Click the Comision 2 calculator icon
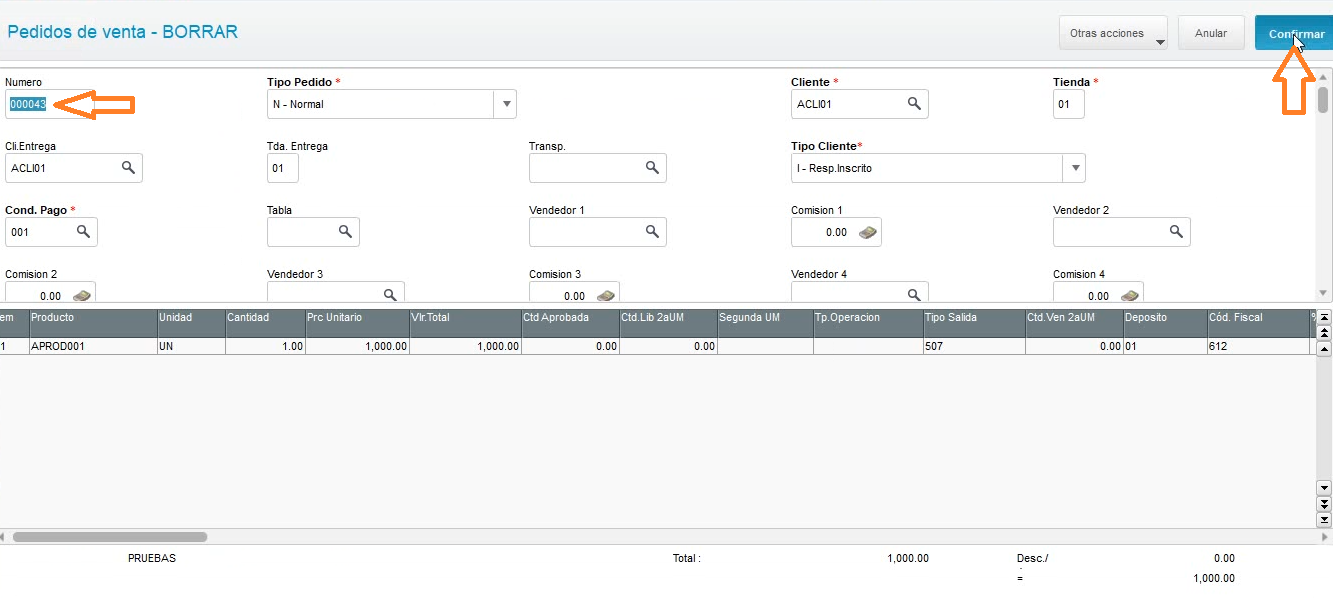Viewport: 1333px width, 598px height. point(82,295)
